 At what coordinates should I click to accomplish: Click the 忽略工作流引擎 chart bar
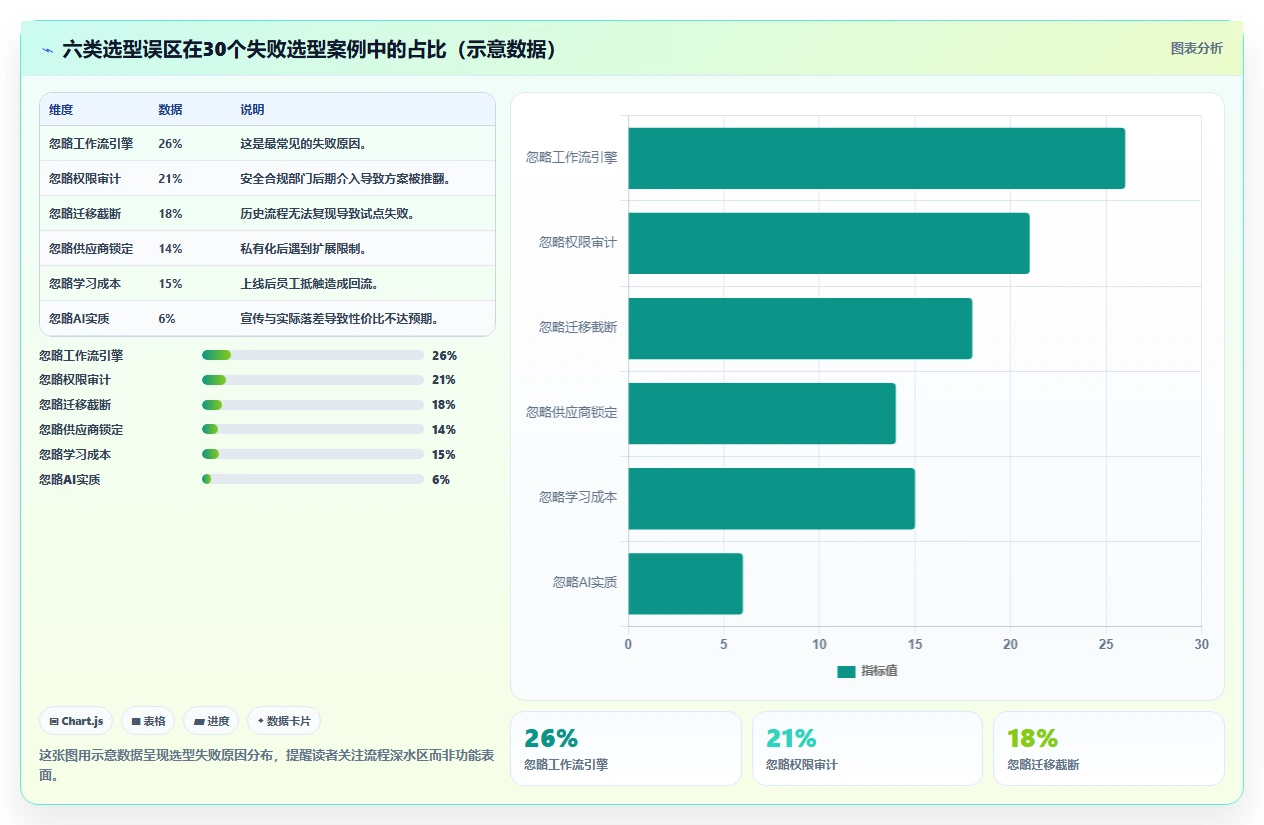pos(876,158)
